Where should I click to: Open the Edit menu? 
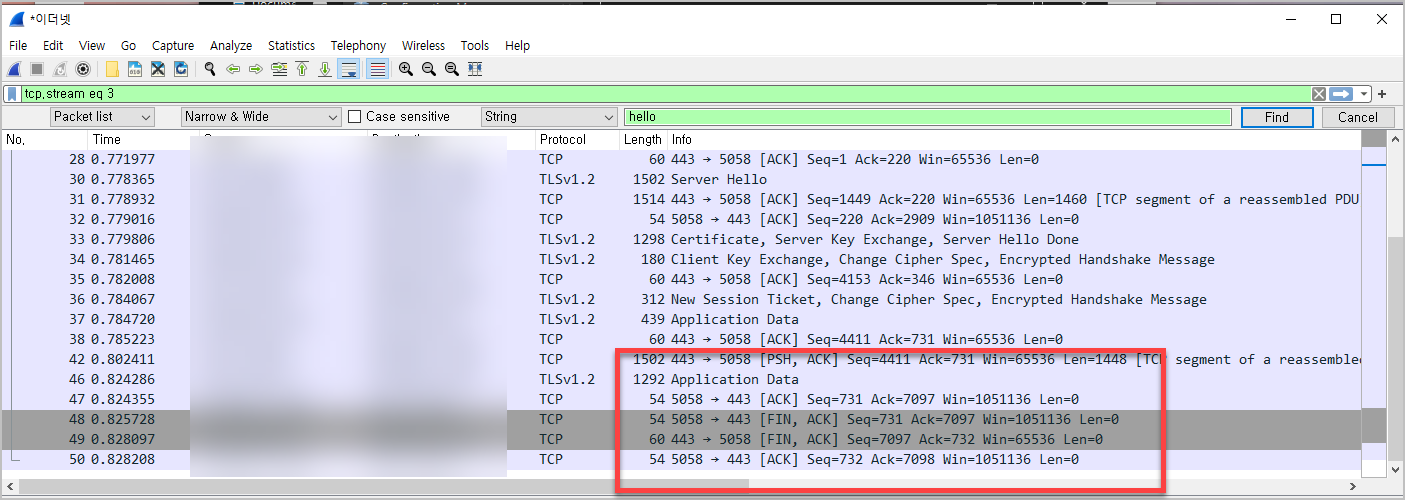[53, 46]
